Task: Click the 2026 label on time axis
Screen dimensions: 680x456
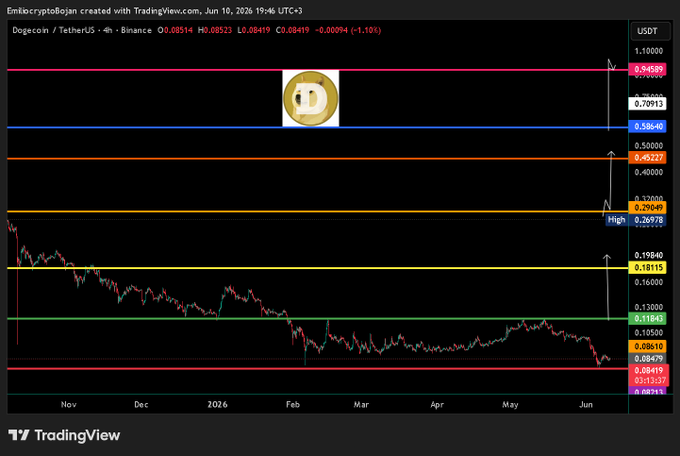Action: tap(217, 404)
